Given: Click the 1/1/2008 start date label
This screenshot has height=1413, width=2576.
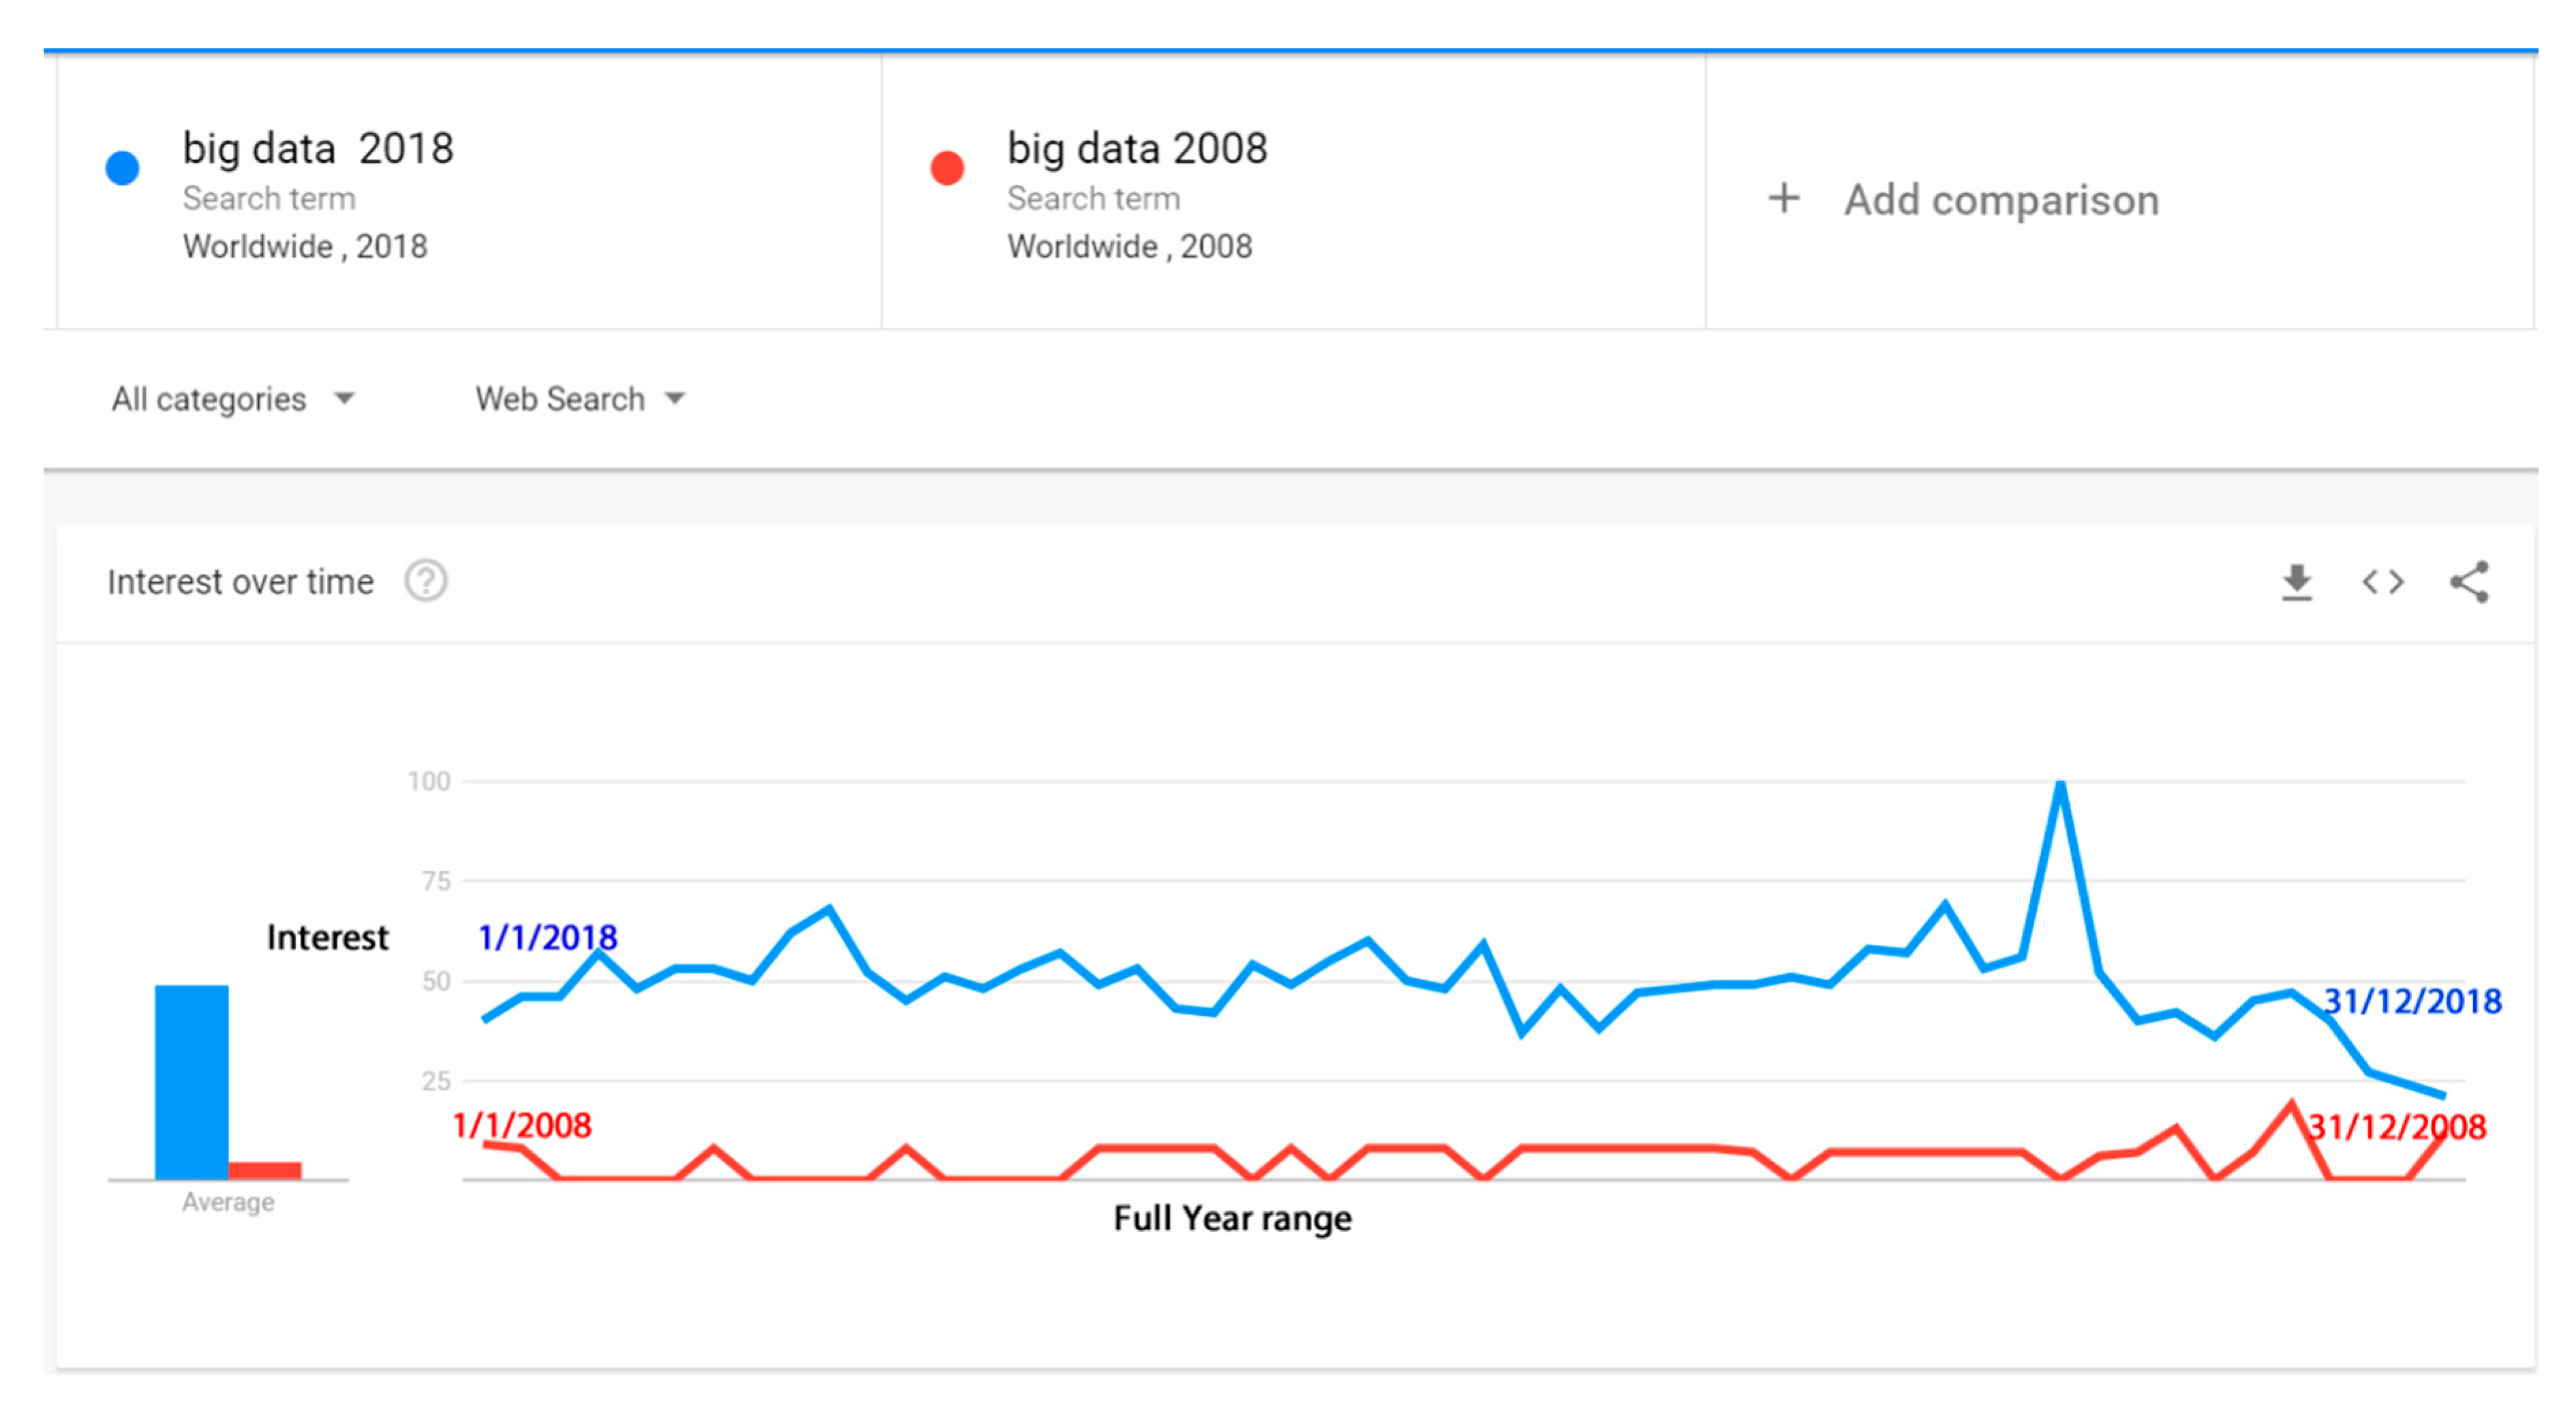Looking at the screenshot, I should [x=522, y=1125].
